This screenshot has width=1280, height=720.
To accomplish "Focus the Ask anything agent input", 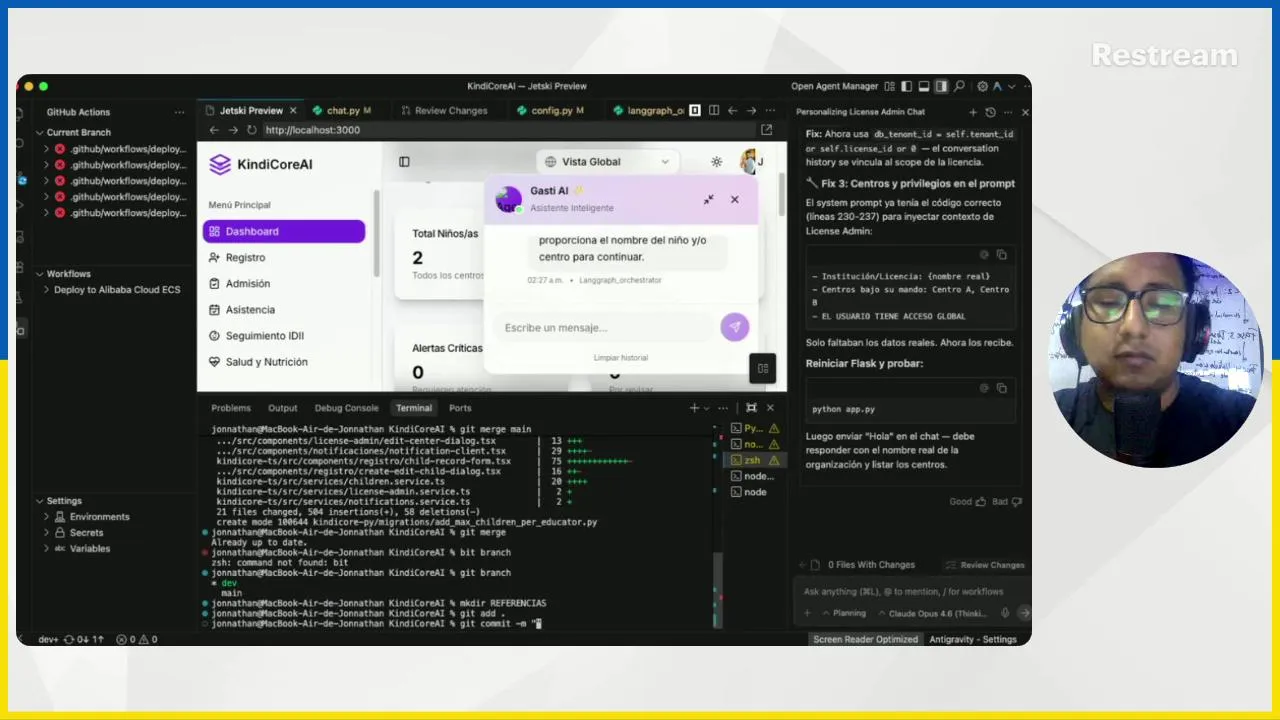I will pos(911,591).
